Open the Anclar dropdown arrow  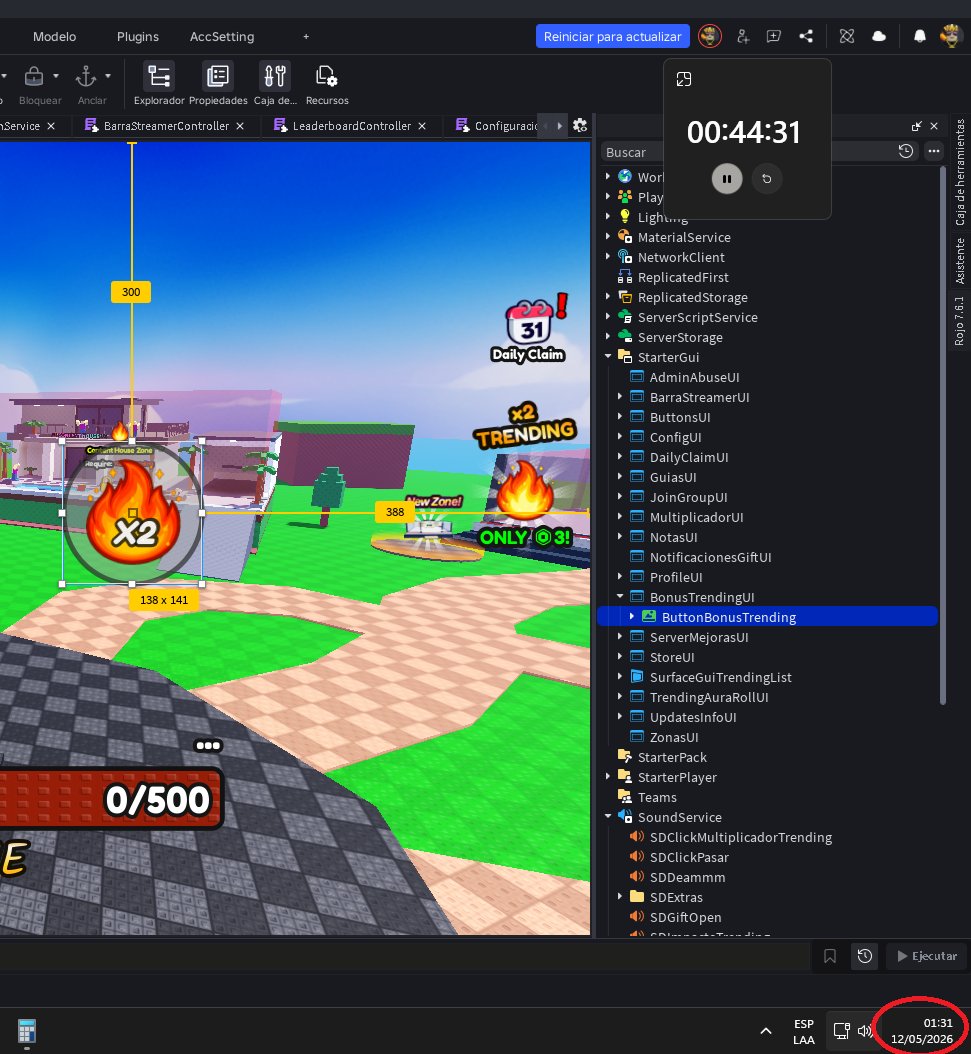[x=108, y=76]
